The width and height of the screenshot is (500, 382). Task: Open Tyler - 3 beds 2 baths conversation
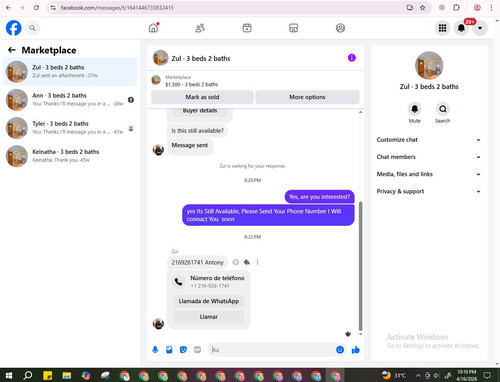click(x=70, y=128)
